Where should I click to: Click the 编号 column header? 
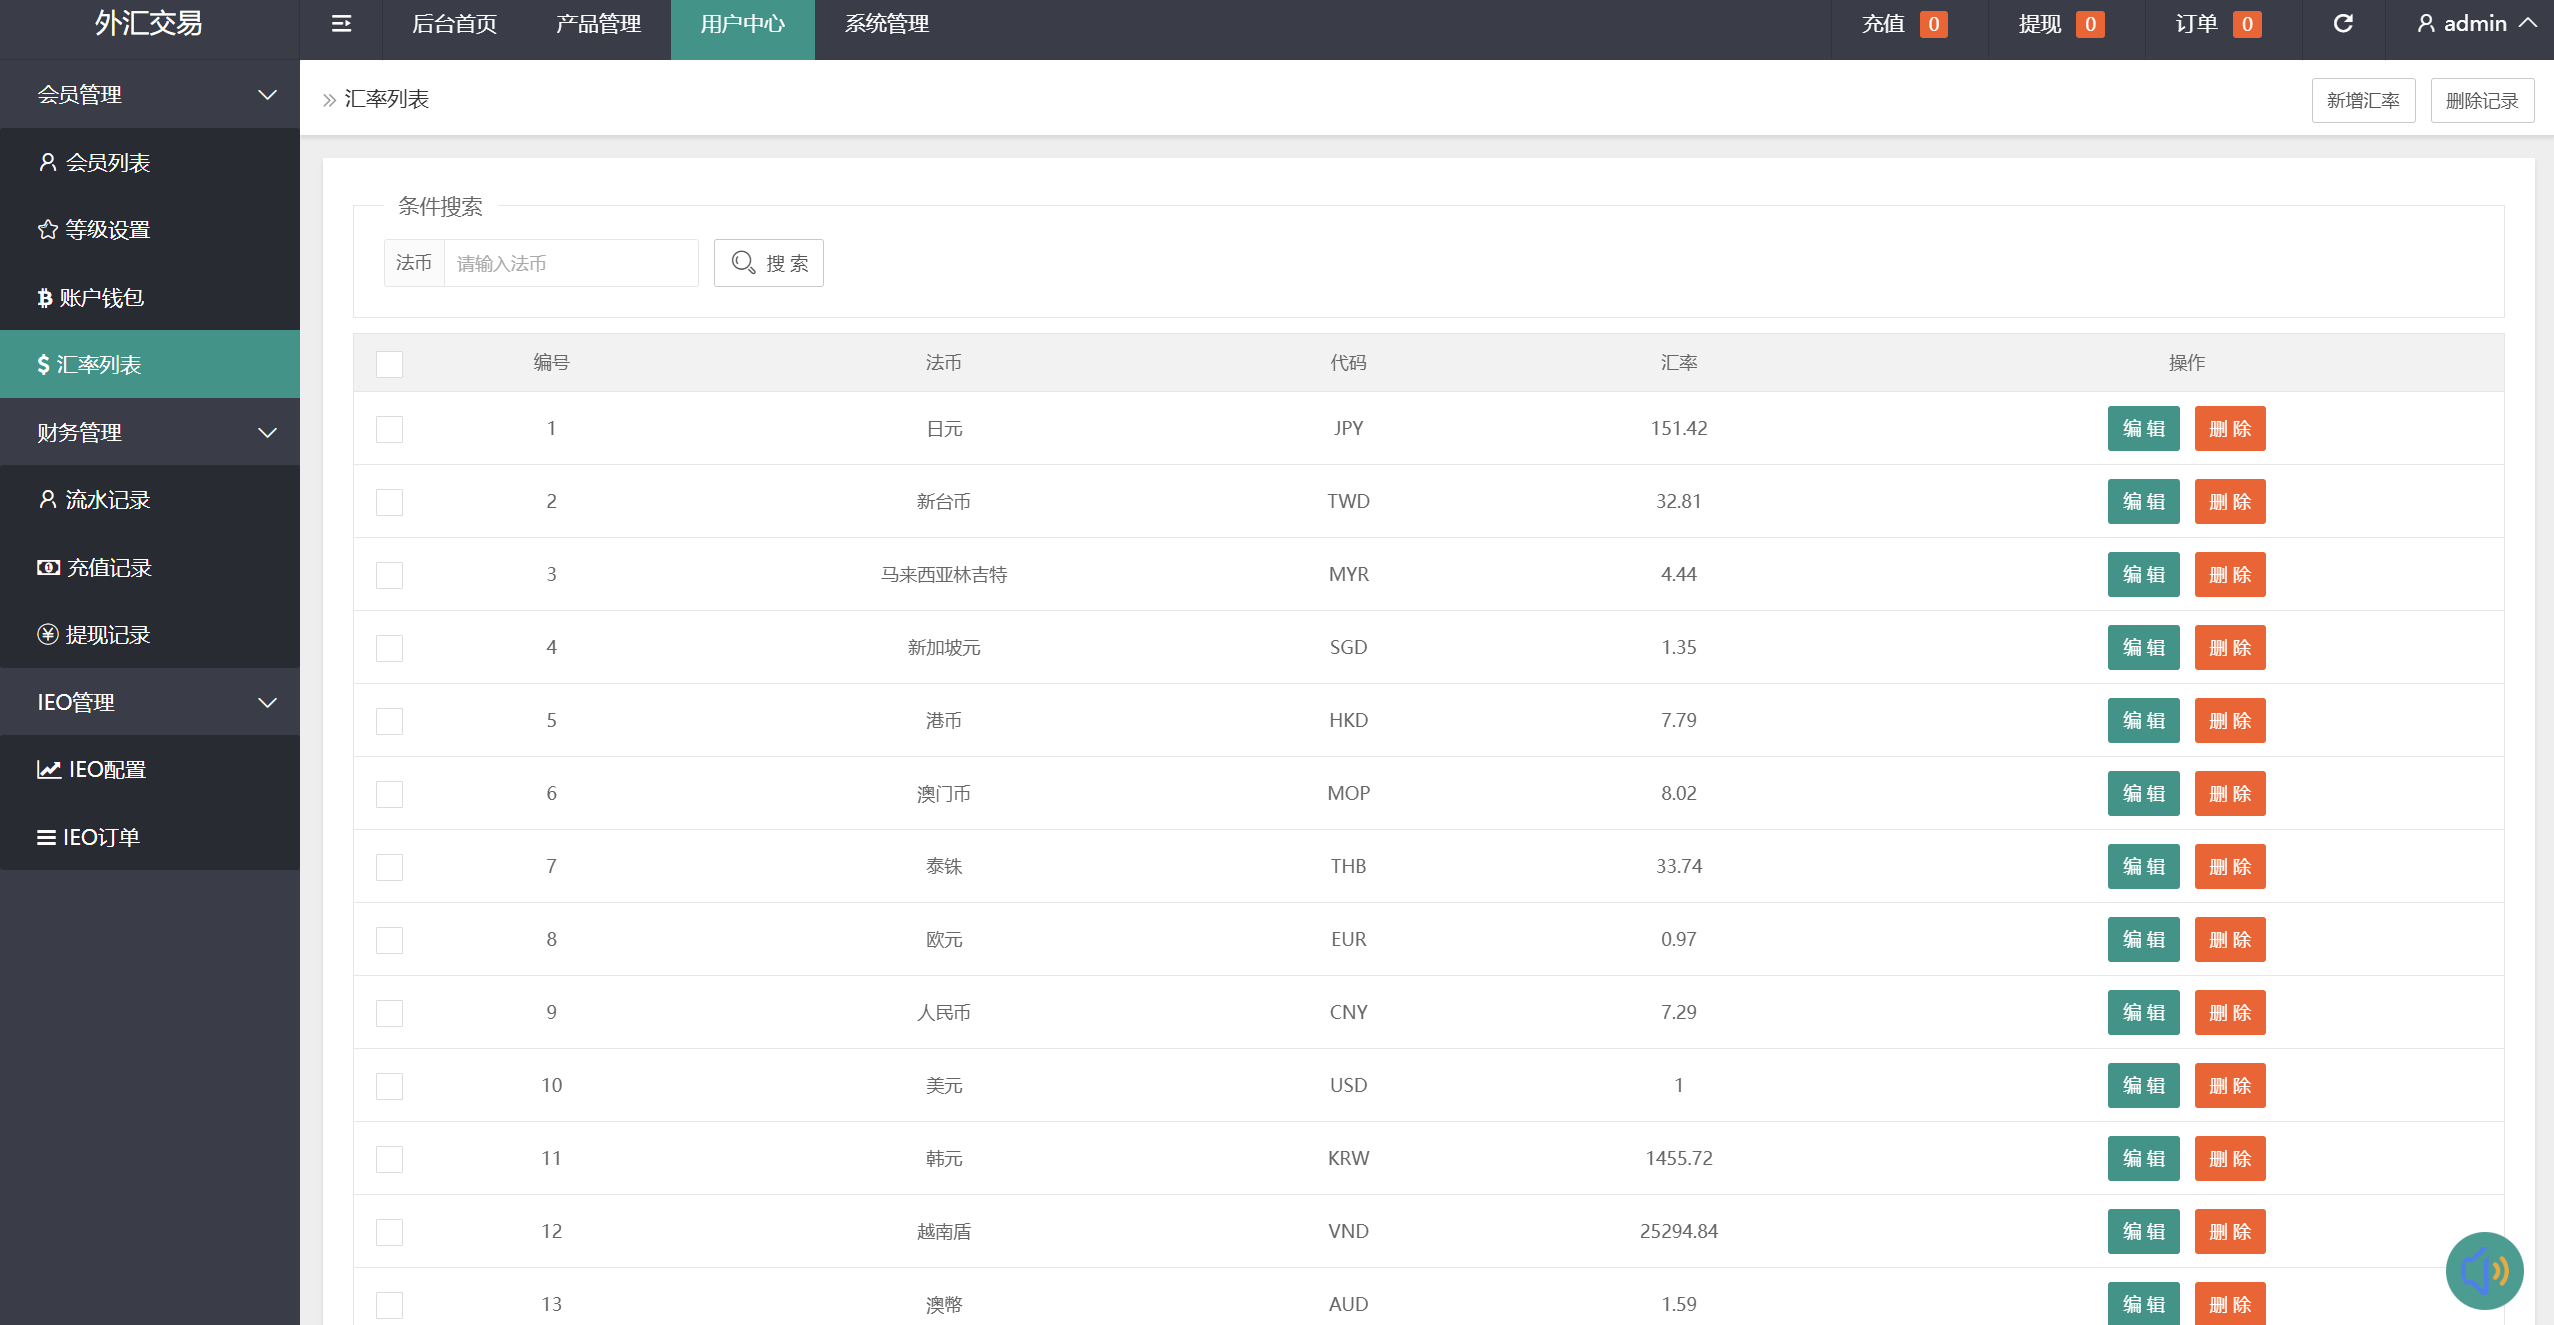[551, 363]
